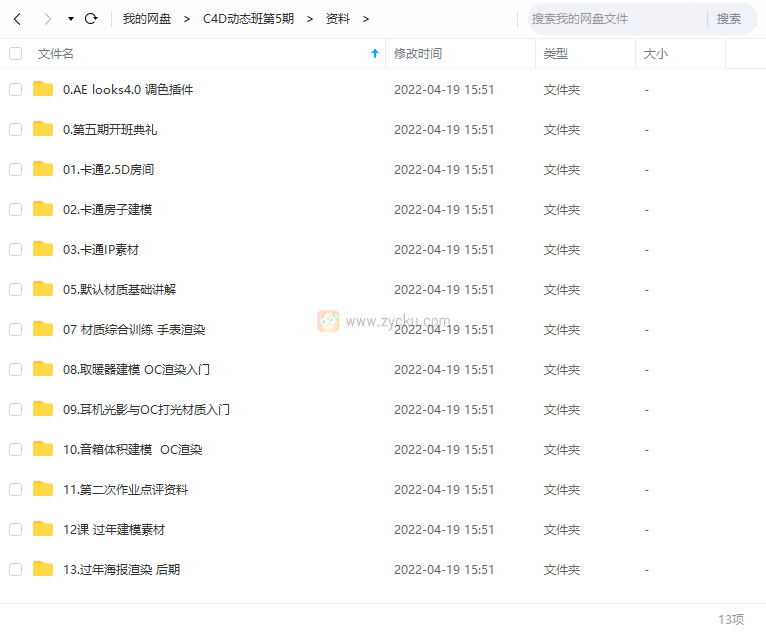The image size is (766, 635).
Task: Sort by 文件名 using the blue arrow
Action: (375, 54)
